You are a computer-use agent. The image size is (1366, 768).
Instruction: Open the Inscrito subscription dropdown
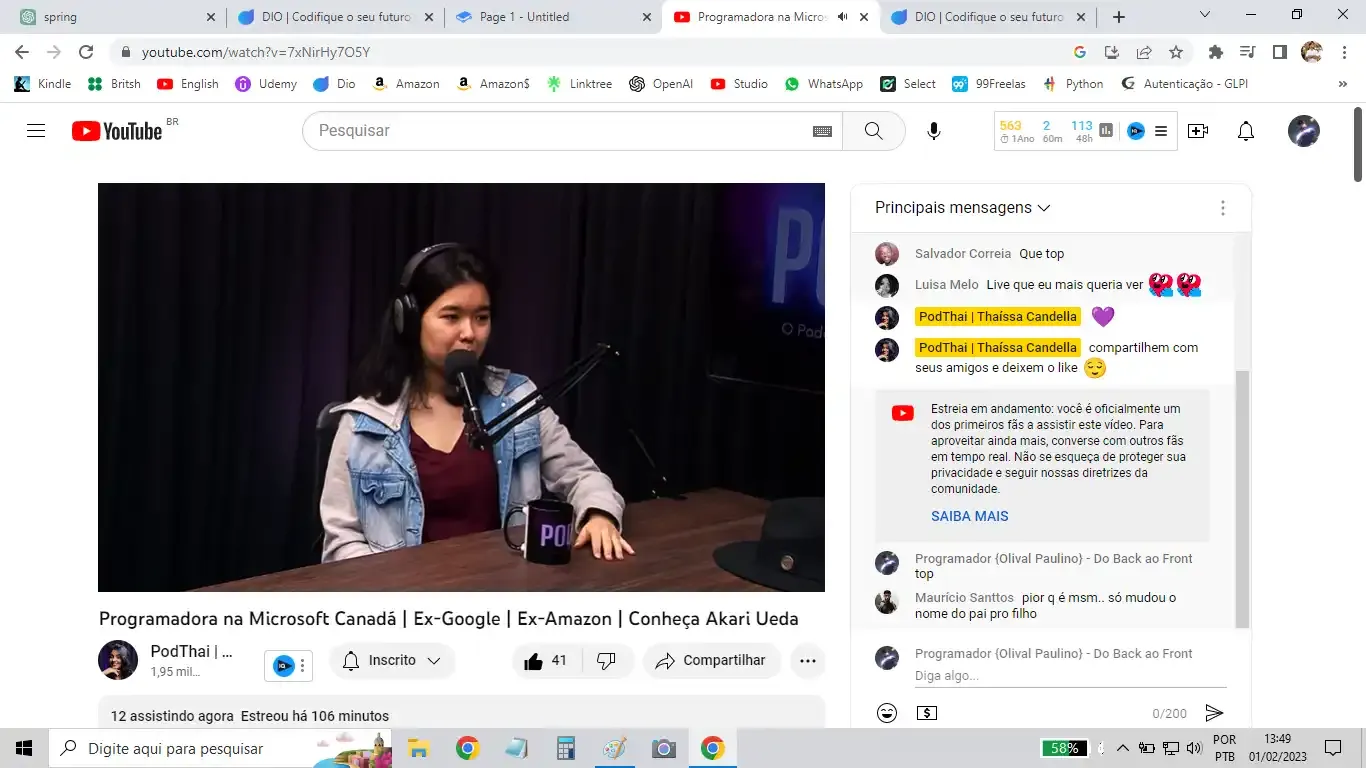[391, 661]
